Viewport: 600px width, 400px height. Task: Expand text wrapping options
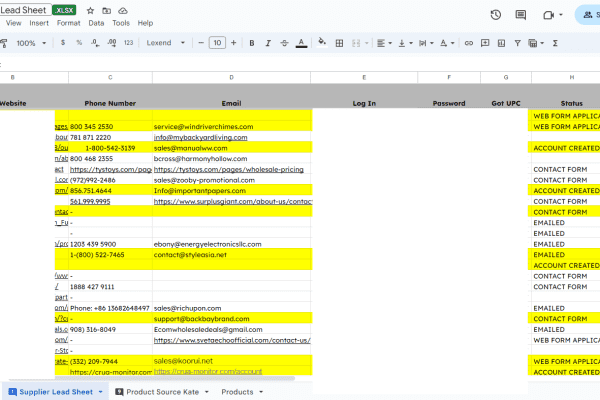click(432, 43)
